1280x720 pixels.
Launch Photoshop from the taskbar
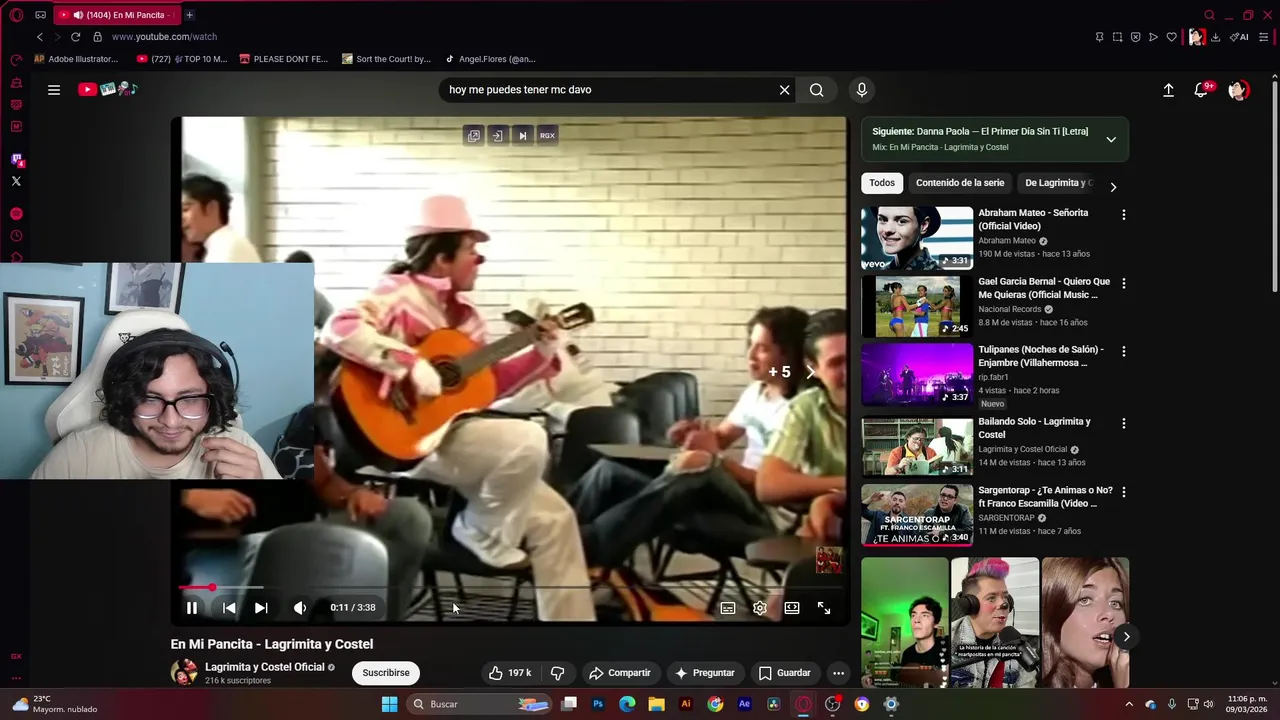point(598,704)
